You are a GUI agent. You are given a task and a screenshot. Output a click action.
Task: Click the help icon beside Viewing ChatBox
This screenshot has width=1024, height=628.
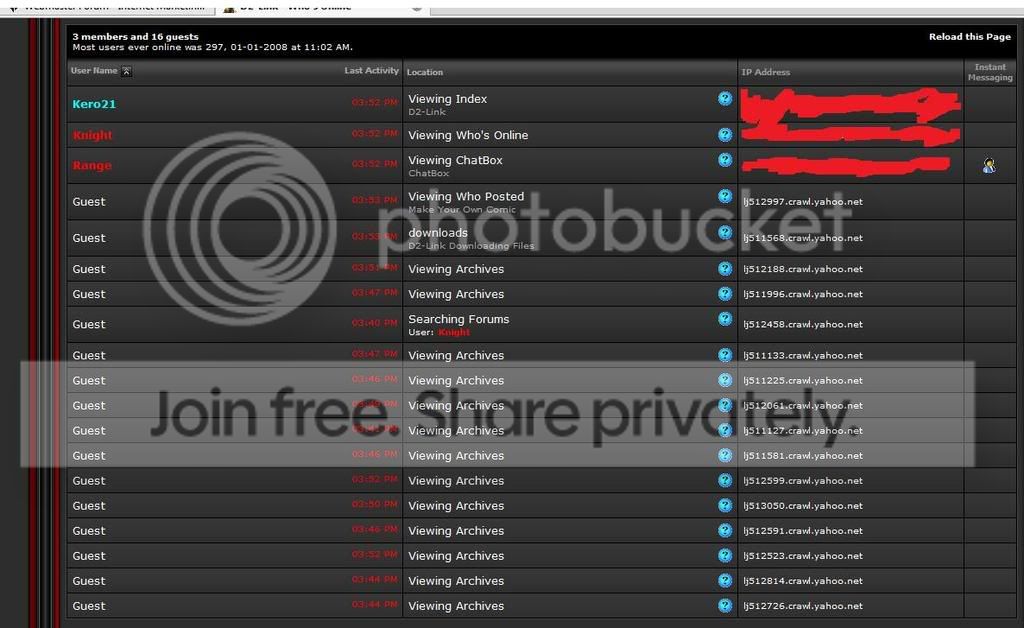tap(725, 160)
